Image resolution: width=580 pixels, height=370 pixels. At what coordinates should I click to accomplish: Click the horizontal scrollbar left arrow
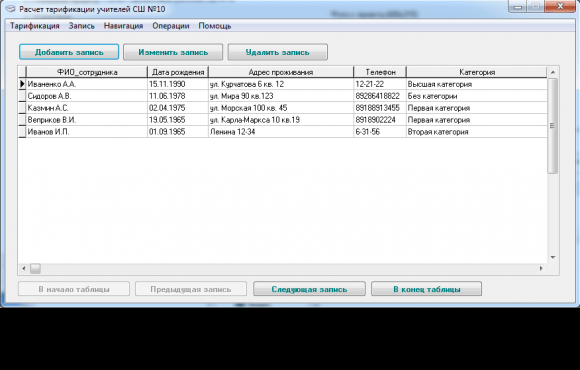point(24,268)
